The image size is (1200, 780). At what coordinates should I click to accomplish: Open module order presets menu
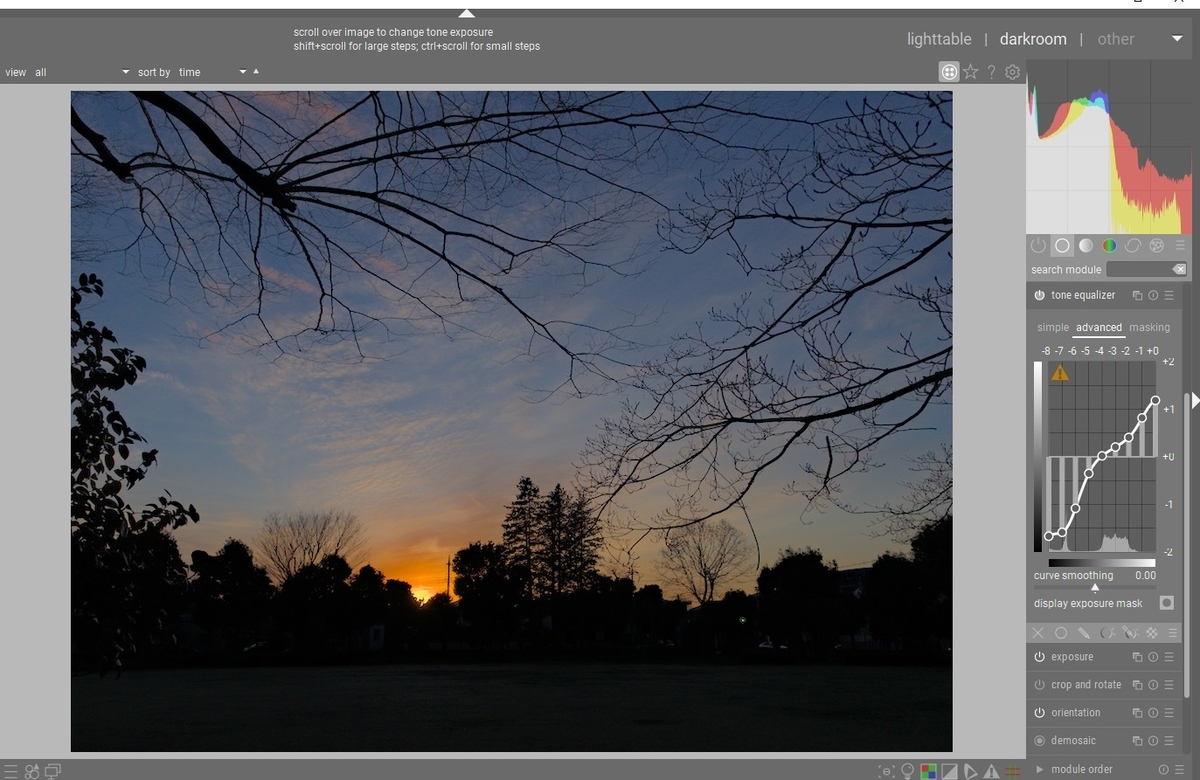tap(1178, 769)
